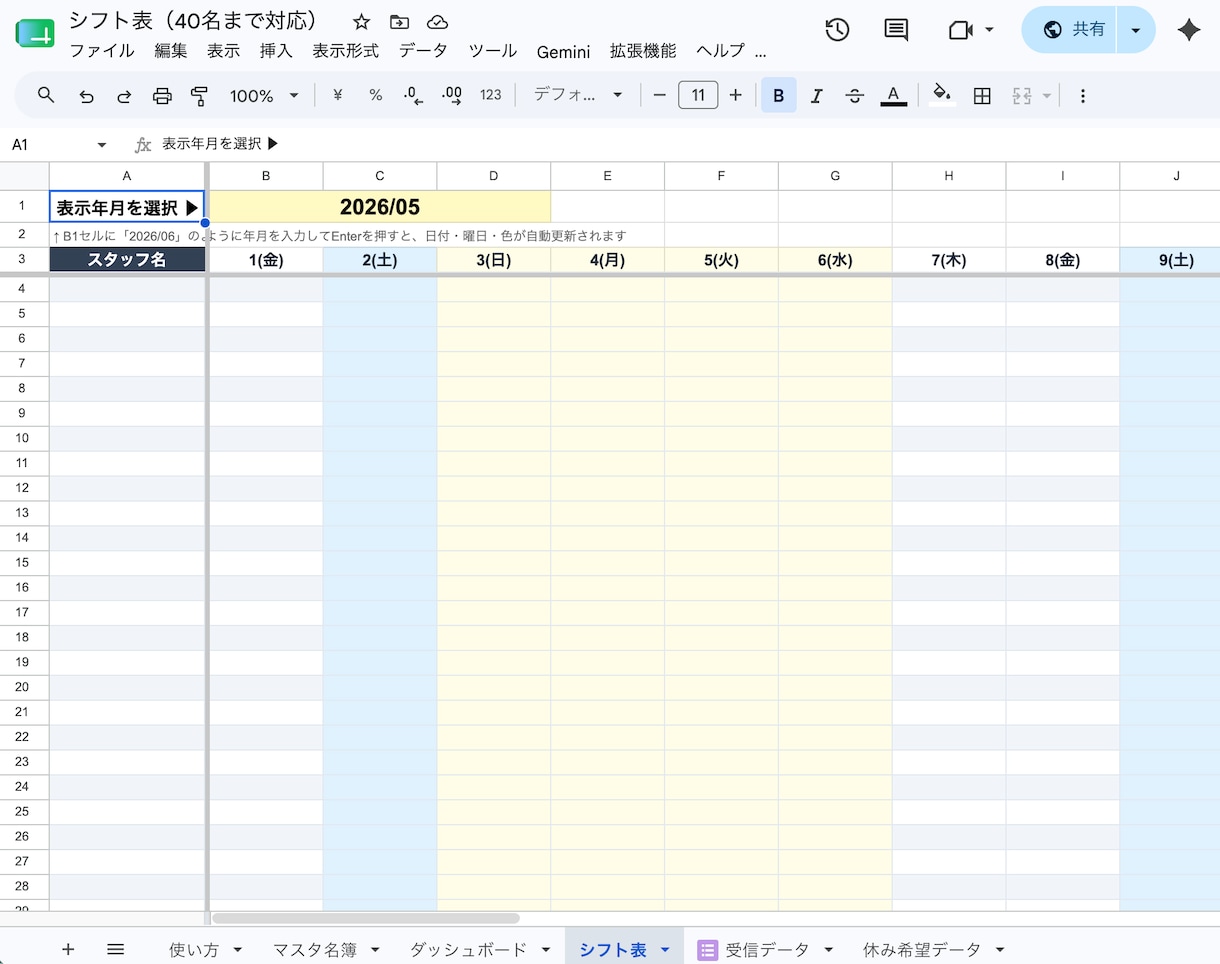Image resolution: width=1220 pixels, height=964 pixels.
Task: Open the データ menu
Action: [423, 51]
